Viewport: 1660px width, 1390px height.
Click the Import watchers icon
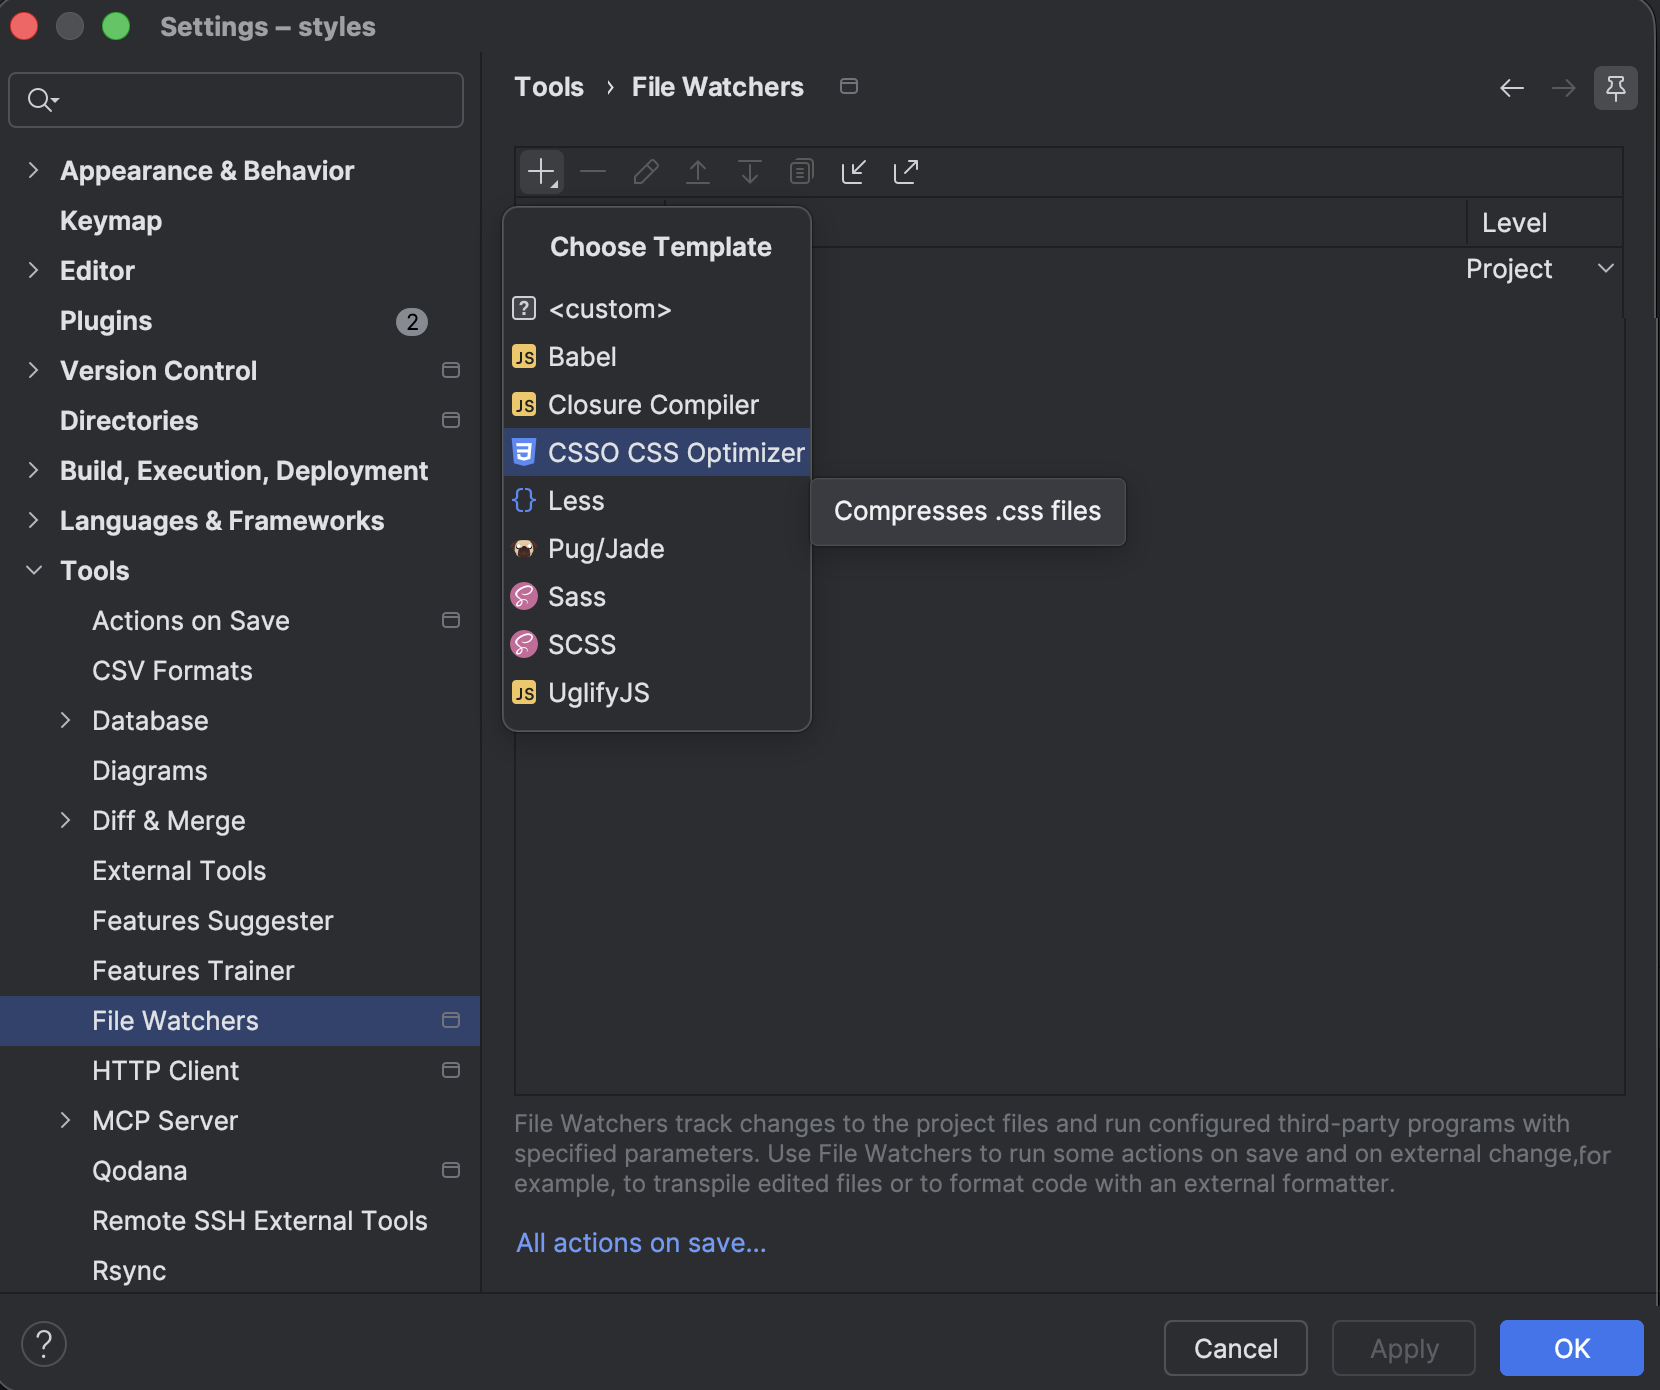[x=853, y=172]
